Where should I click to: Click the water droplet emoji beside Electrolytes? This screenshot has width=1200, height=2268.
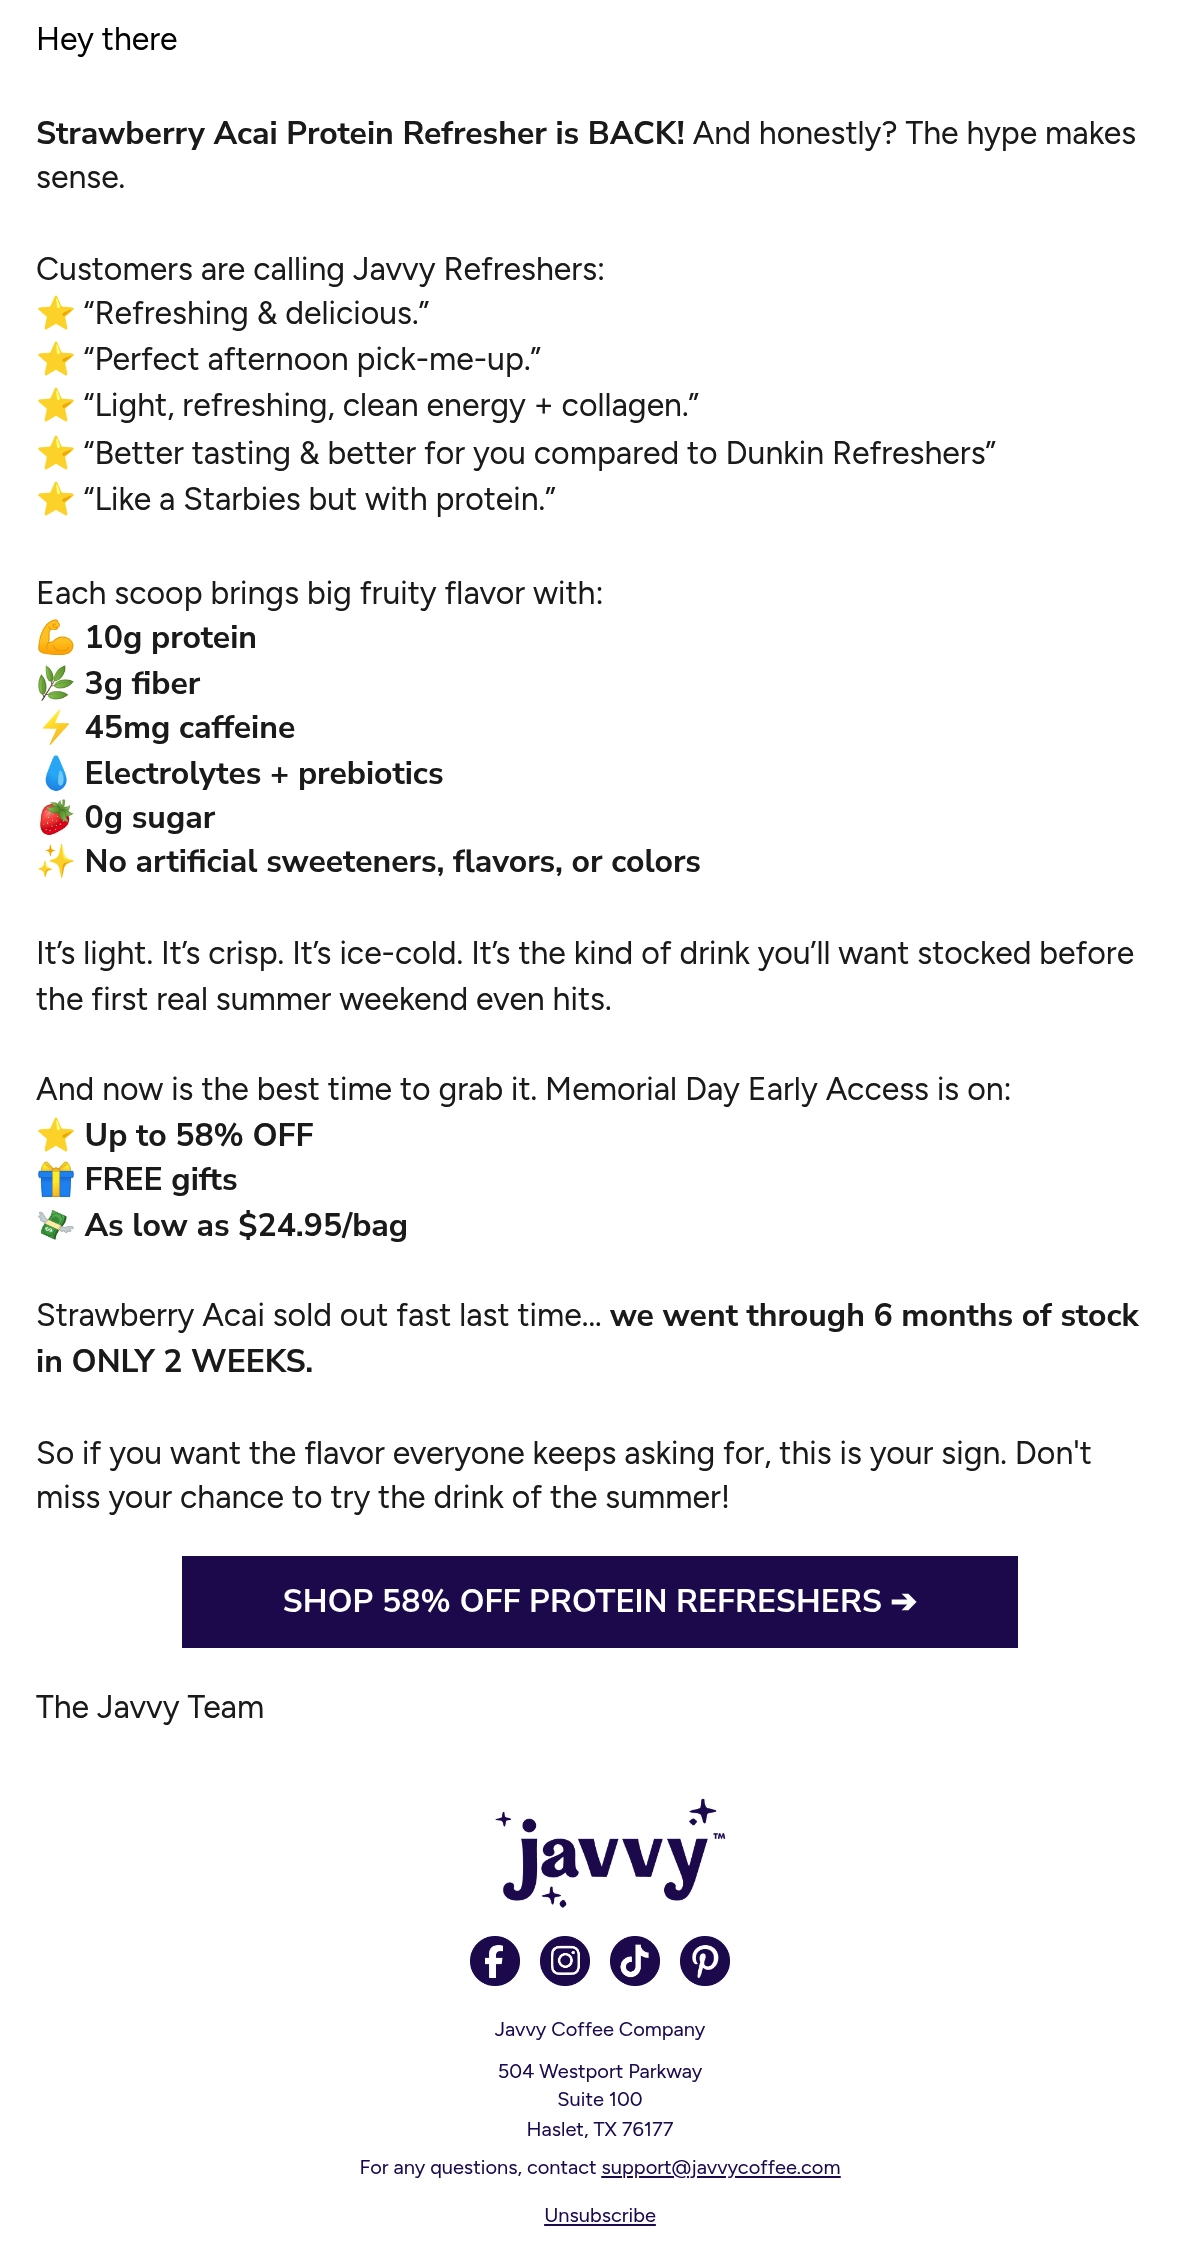click(56, 773)
